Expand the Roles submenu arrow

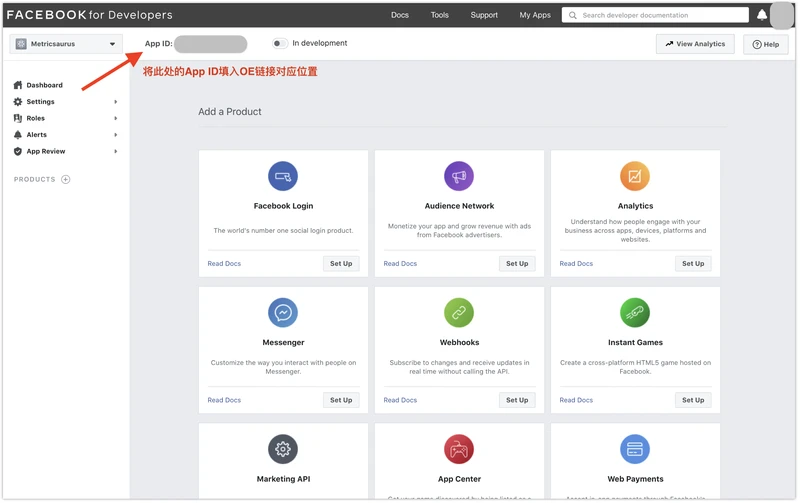[116, 118]
